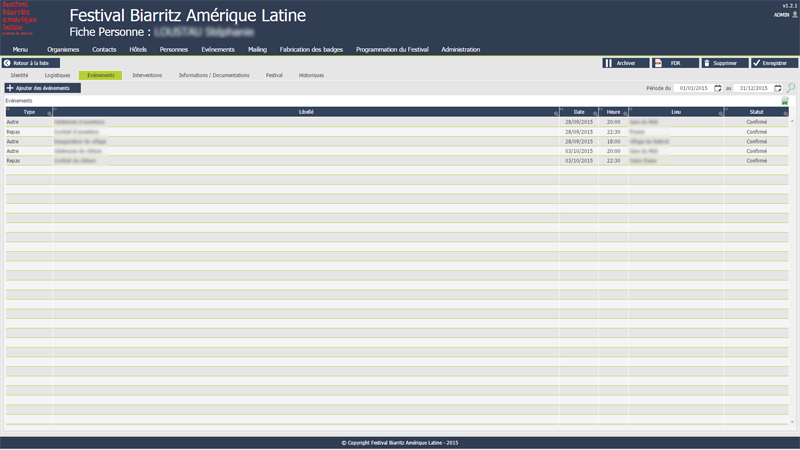This screenshot has height=450, width=800.
Task: Sort by the Lieu column header
Action: pos(676,112)
